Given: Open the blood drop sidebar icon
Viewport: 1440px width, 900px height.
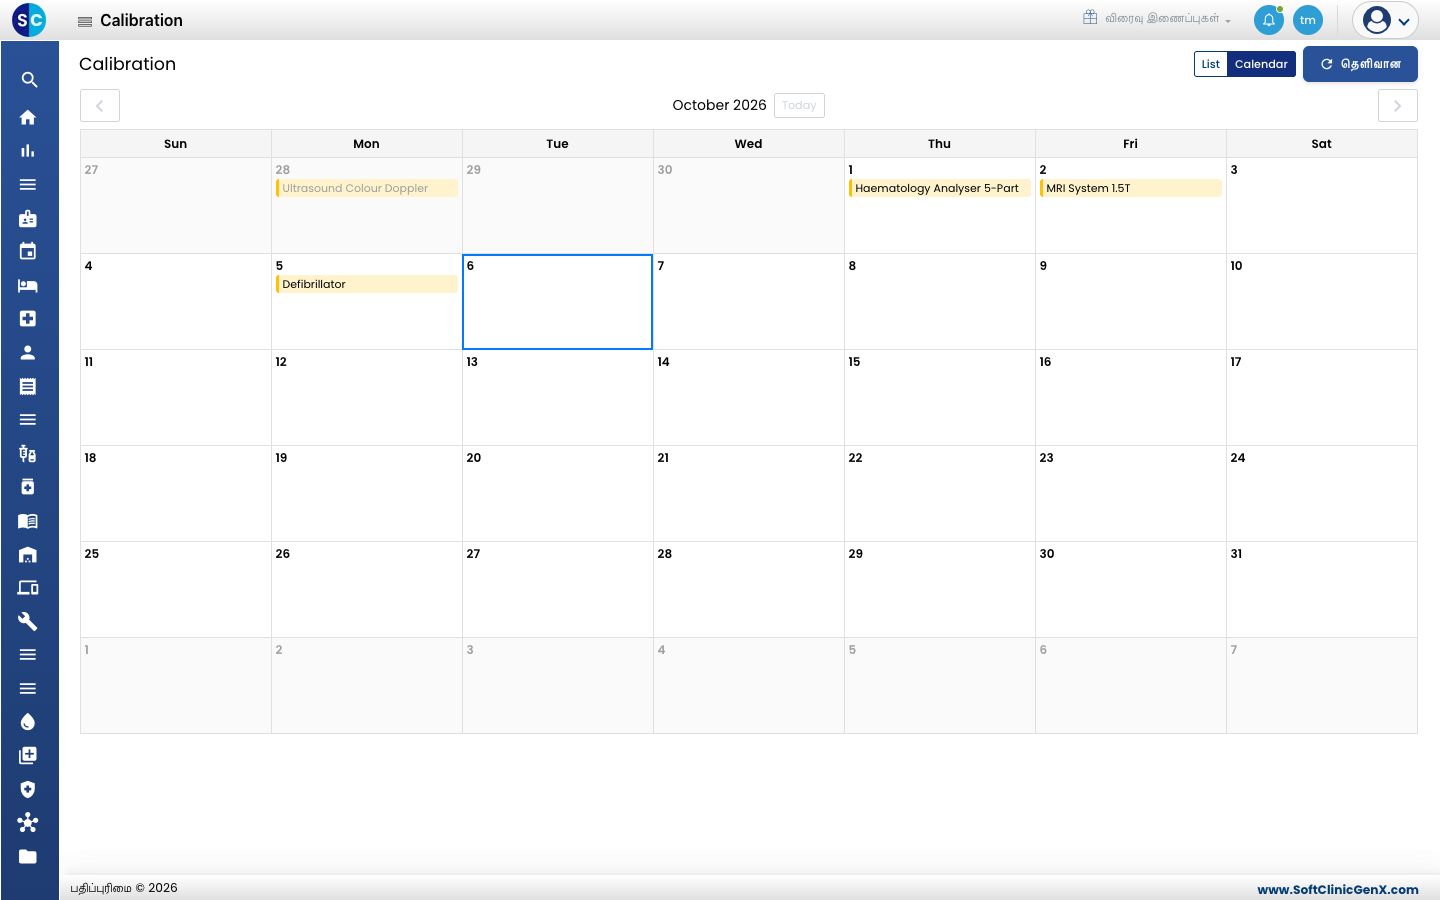Looking at the screenshot, I should tap(28, 722).
